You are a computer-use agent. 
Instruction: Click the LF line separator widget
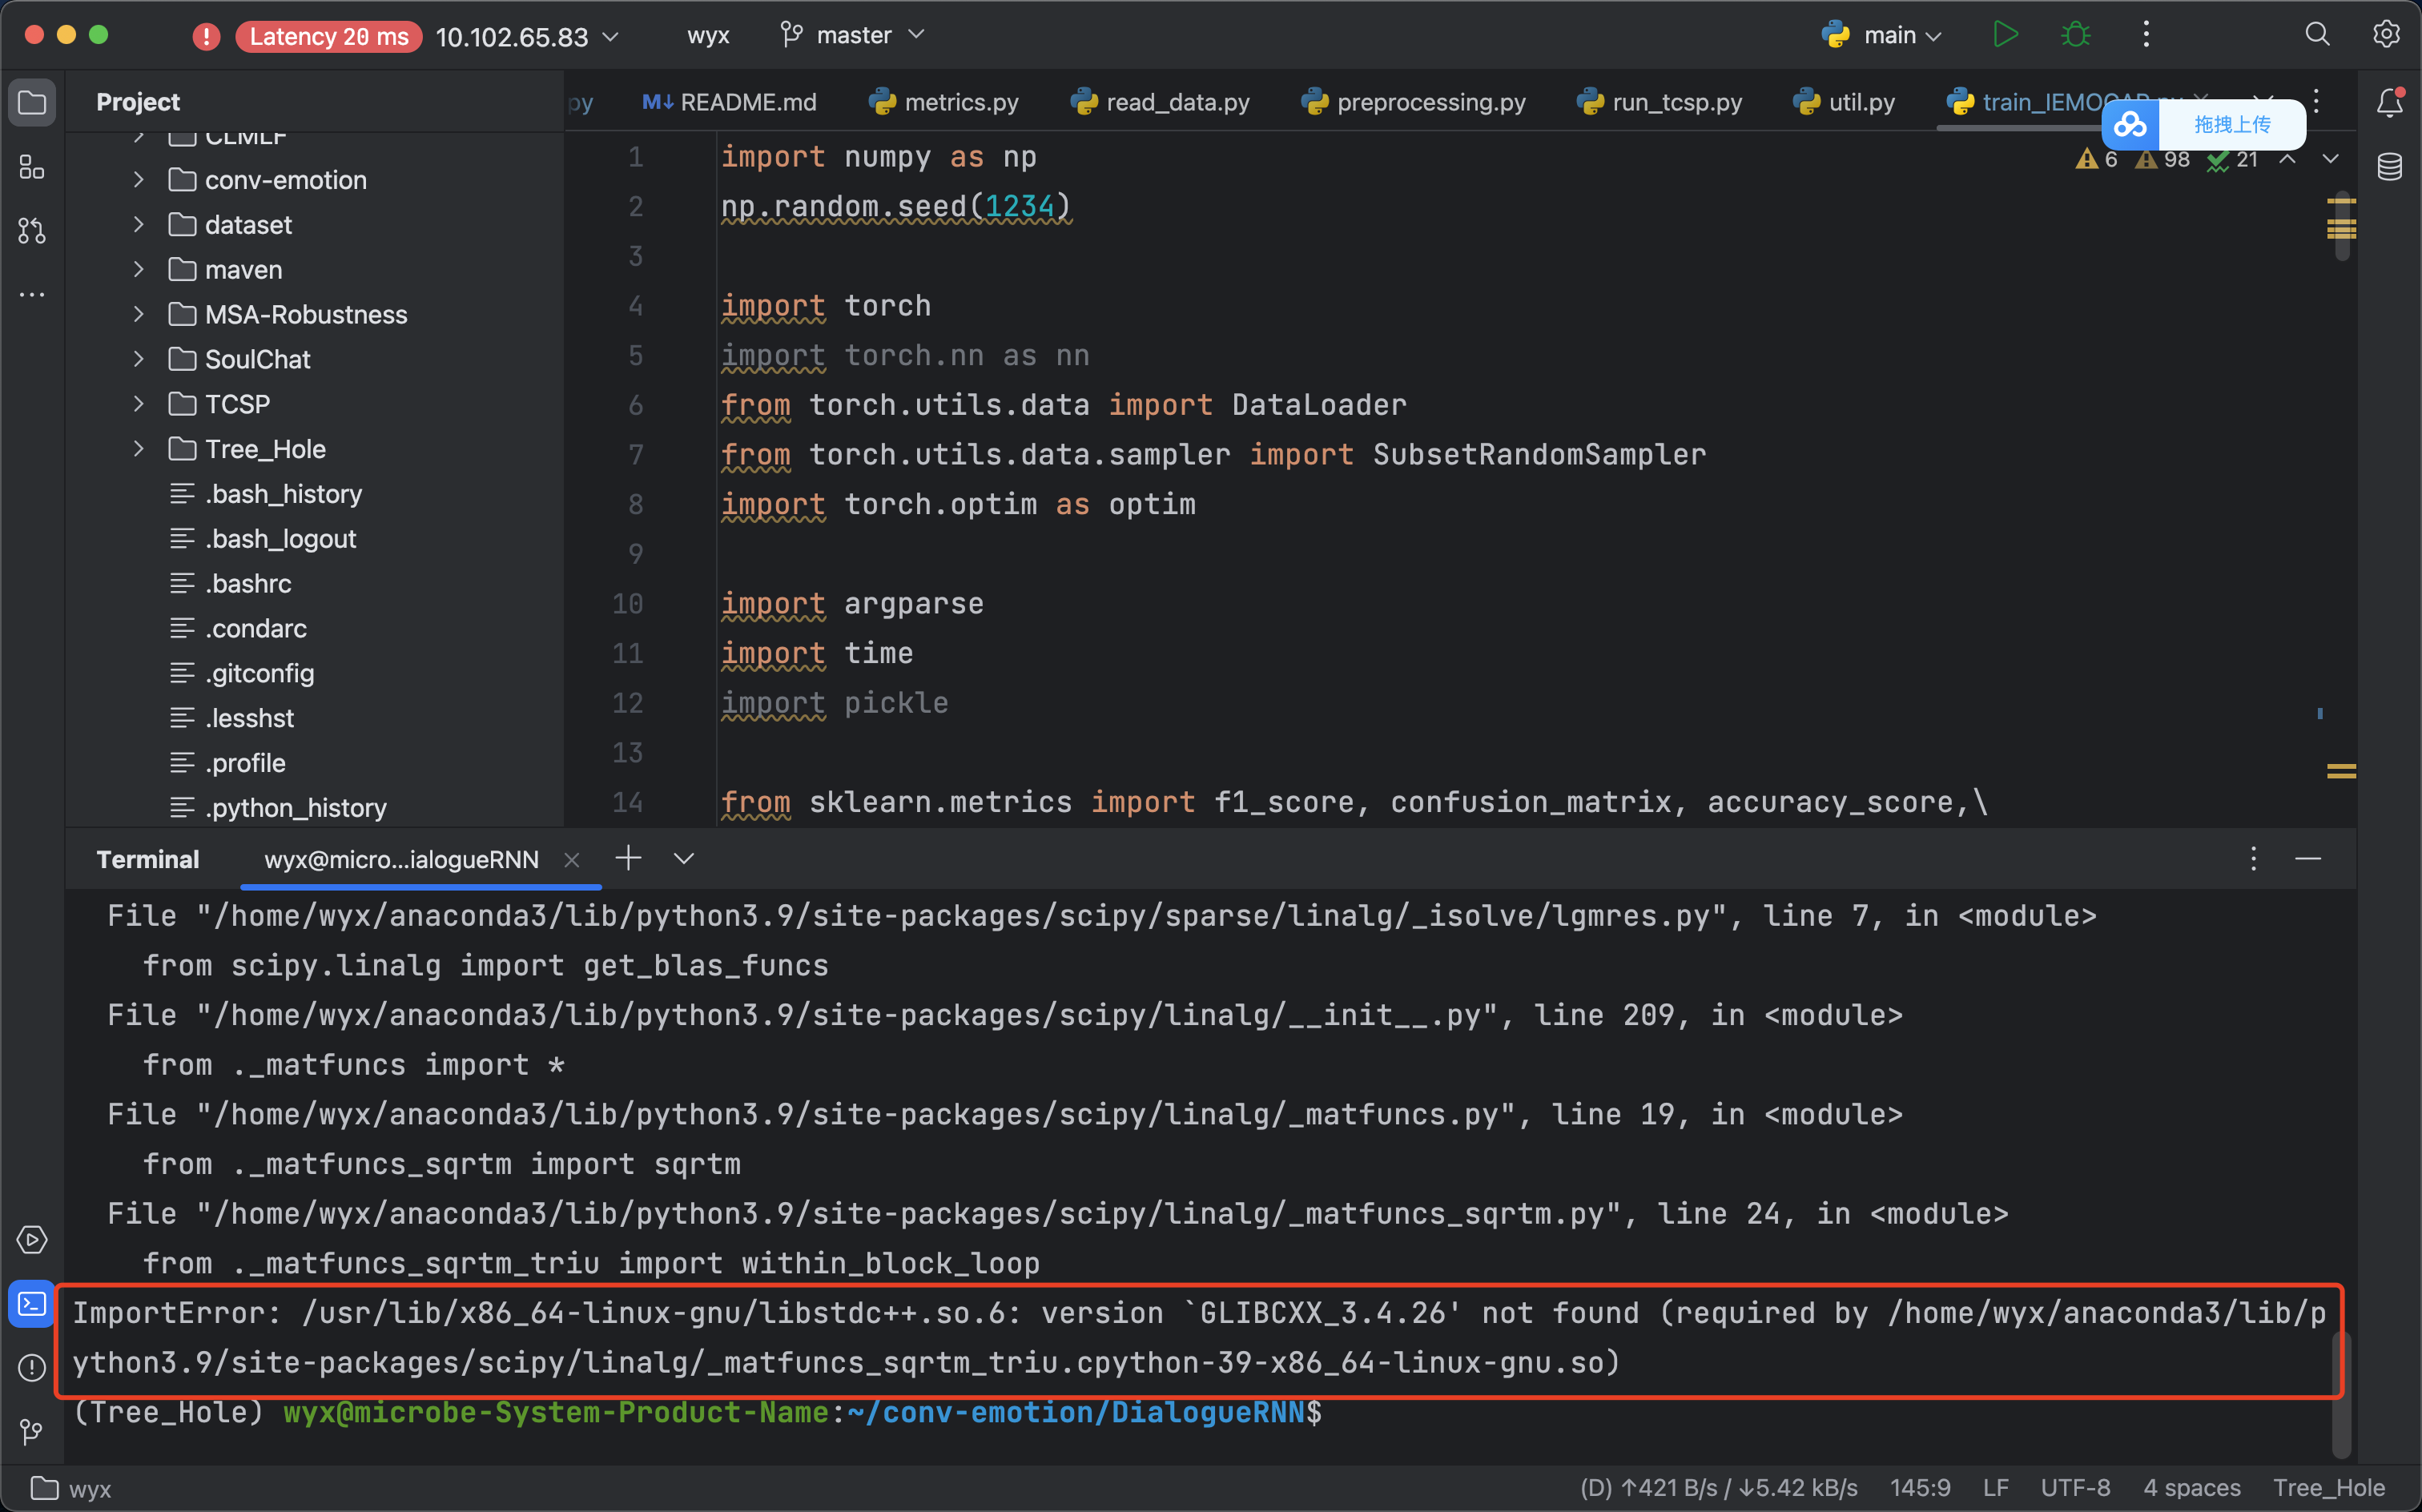coord(1995,1488)
